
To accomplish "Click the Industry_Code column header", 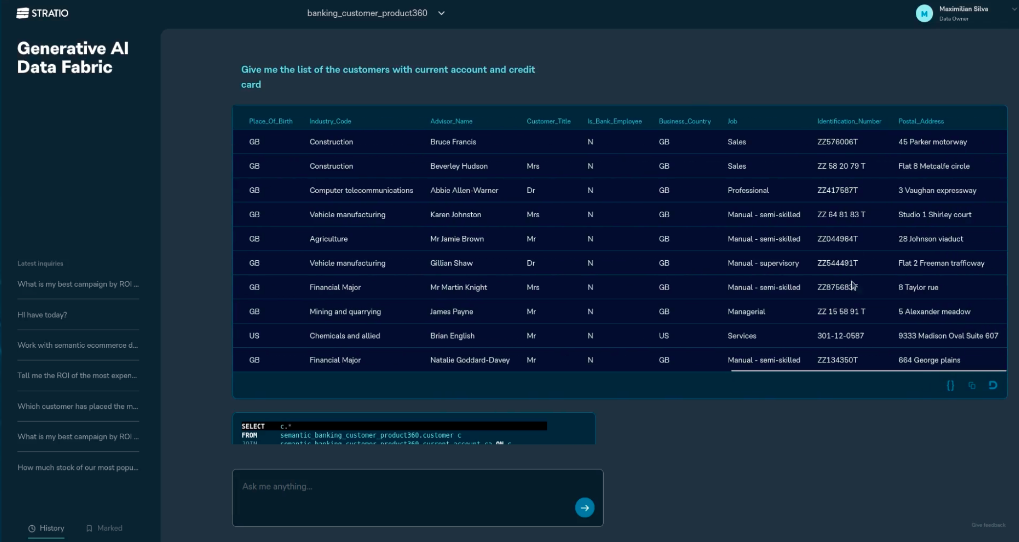I will pyautogui.click(x=330, y=121).
